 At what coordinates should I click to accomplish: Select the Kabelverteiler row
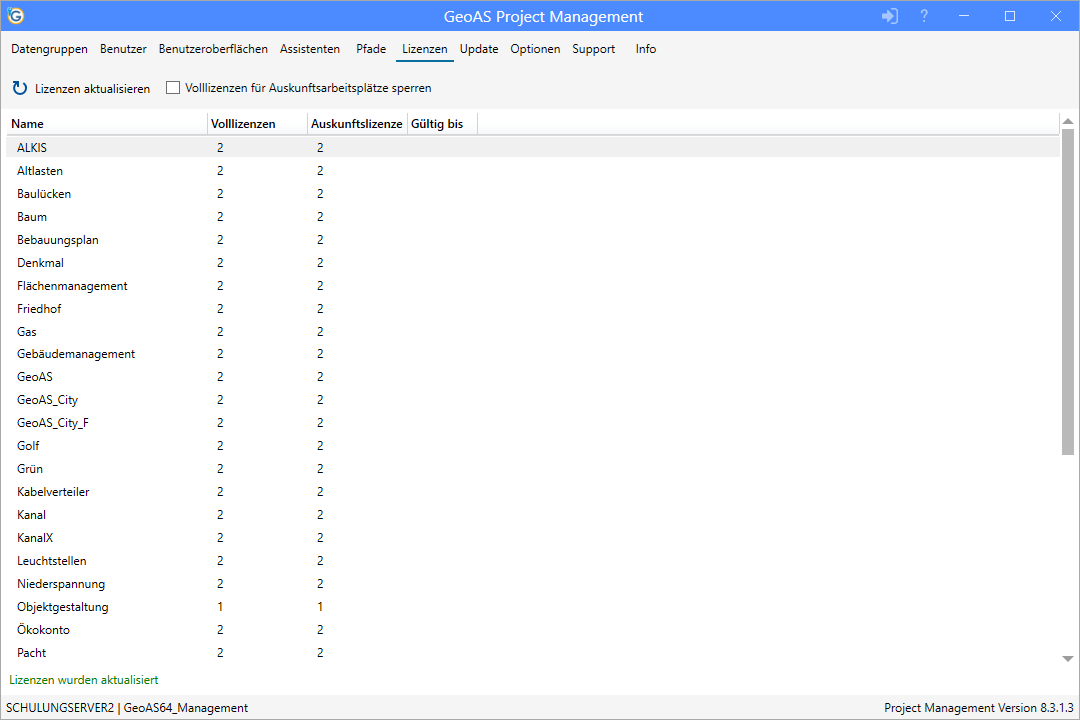point(533,492)
